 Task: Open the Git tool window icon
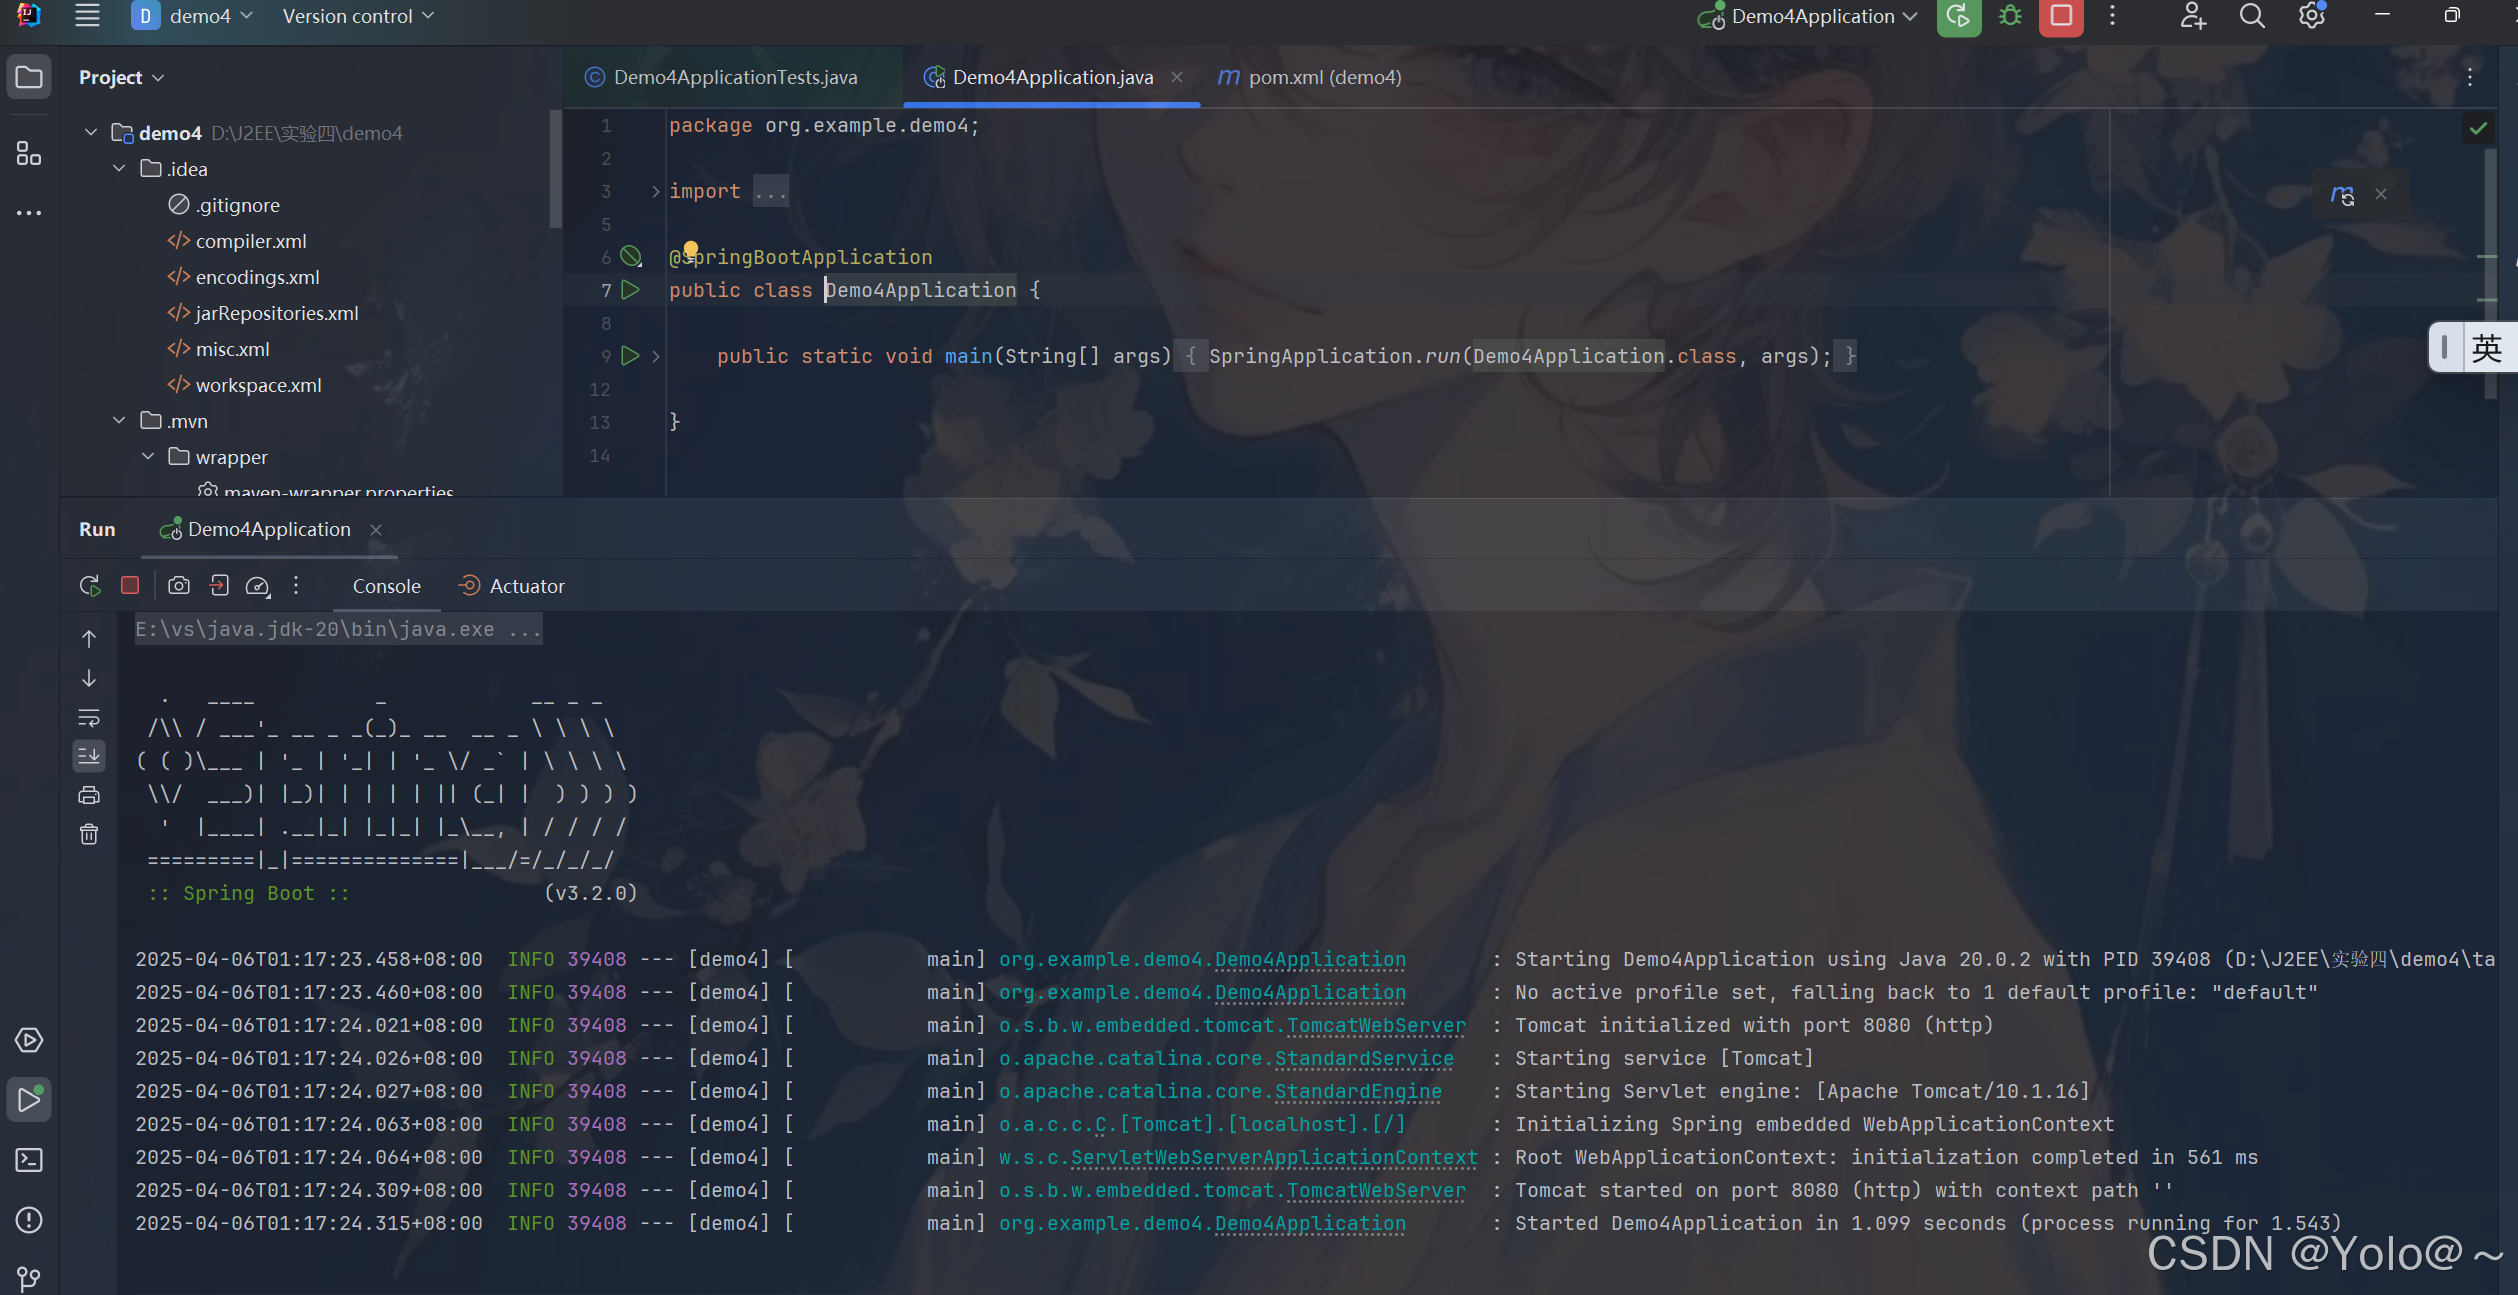click(x=29, y=1278)
